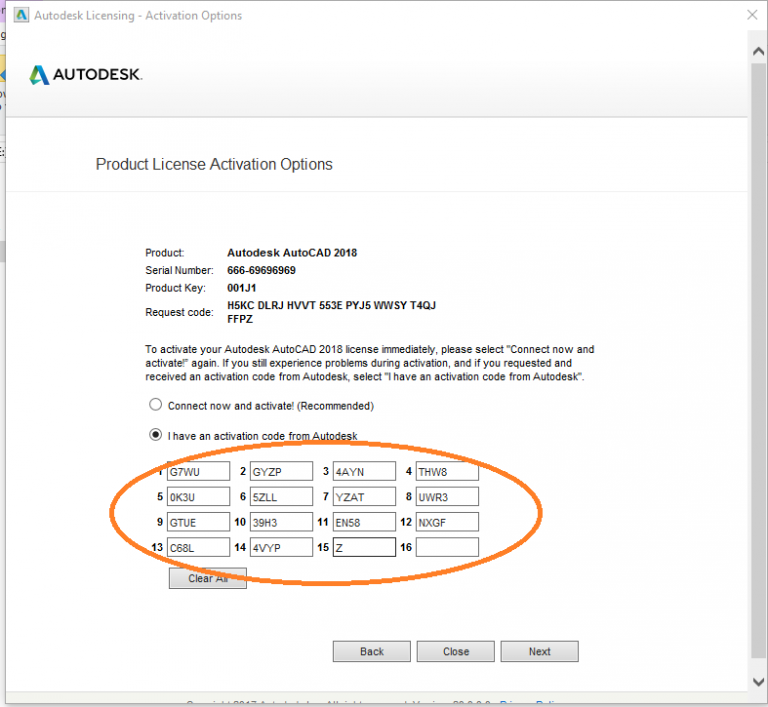
Task: Focus activation code field 15 containing Z
Action: [x=364, y=547]
